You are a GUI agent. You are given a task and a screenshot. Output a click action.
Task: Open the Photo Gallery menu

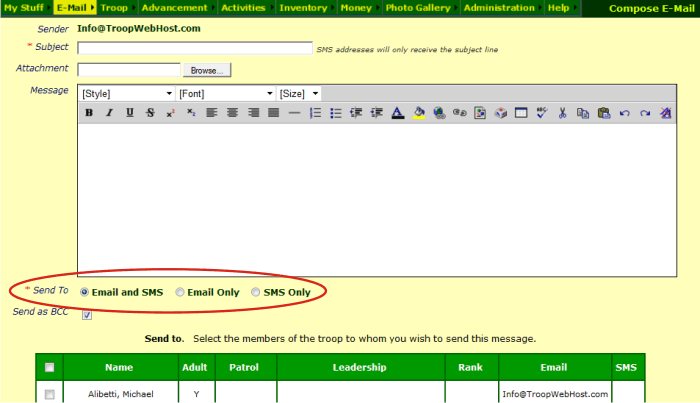pyautogui.click(x=418, y=8)
